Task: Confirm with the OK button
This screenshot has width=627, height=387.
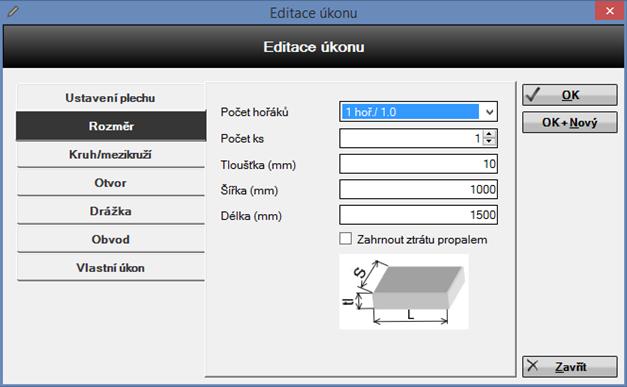Action: point(569,95)
